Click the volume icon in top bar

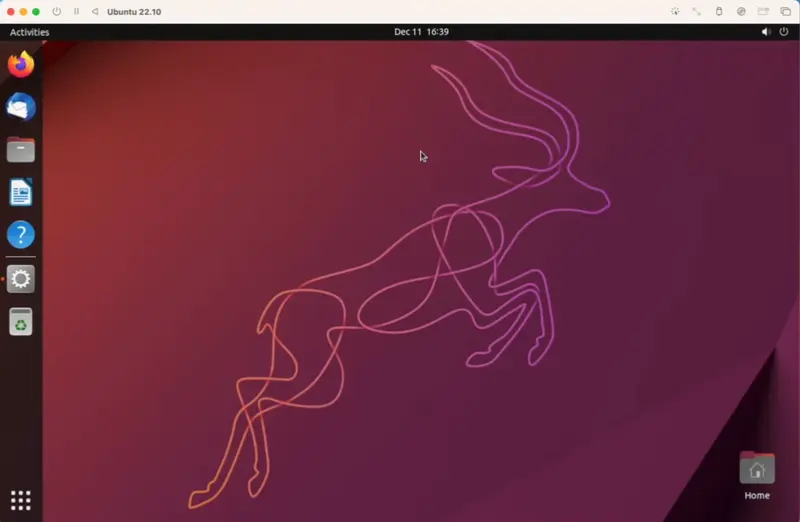pos(766,32)
